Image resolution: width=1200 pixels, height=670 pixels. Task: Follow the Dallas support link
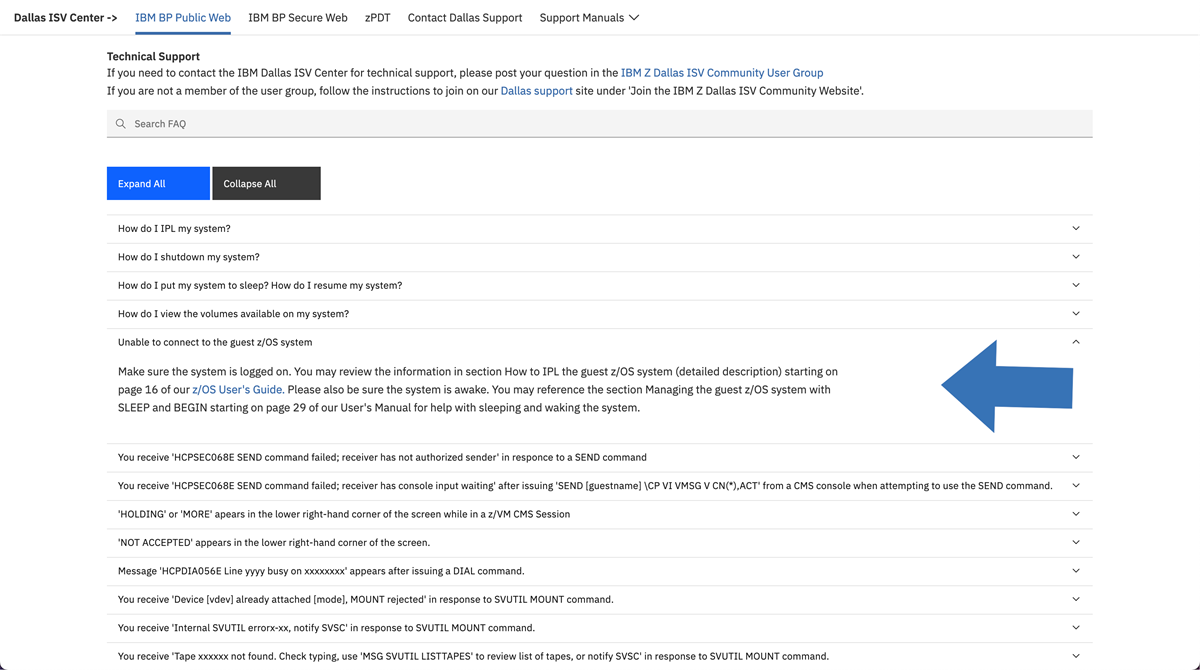pyautogui.click(x=536, y=91)
